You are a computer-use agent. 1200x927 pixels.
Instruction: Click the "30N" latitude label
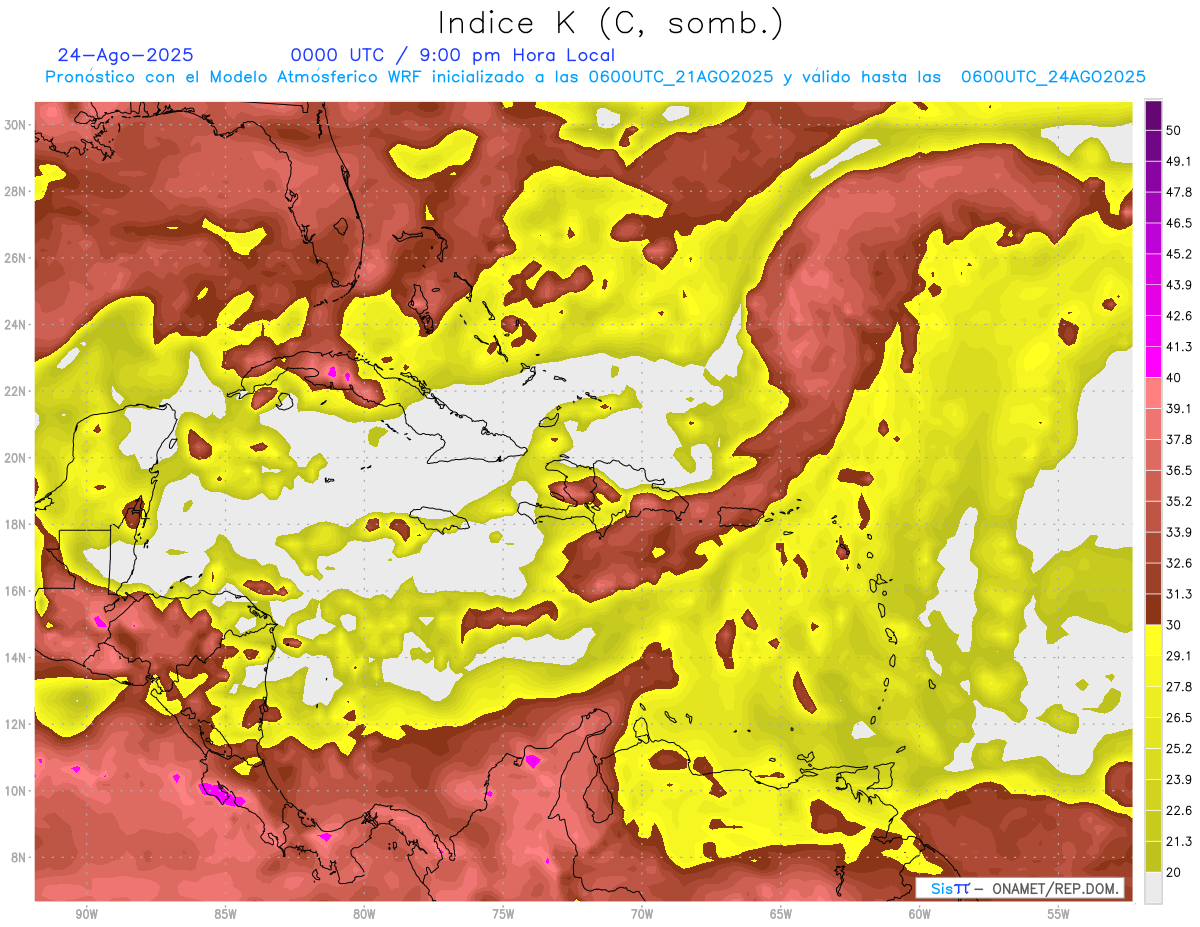click(x=15, y=124)
